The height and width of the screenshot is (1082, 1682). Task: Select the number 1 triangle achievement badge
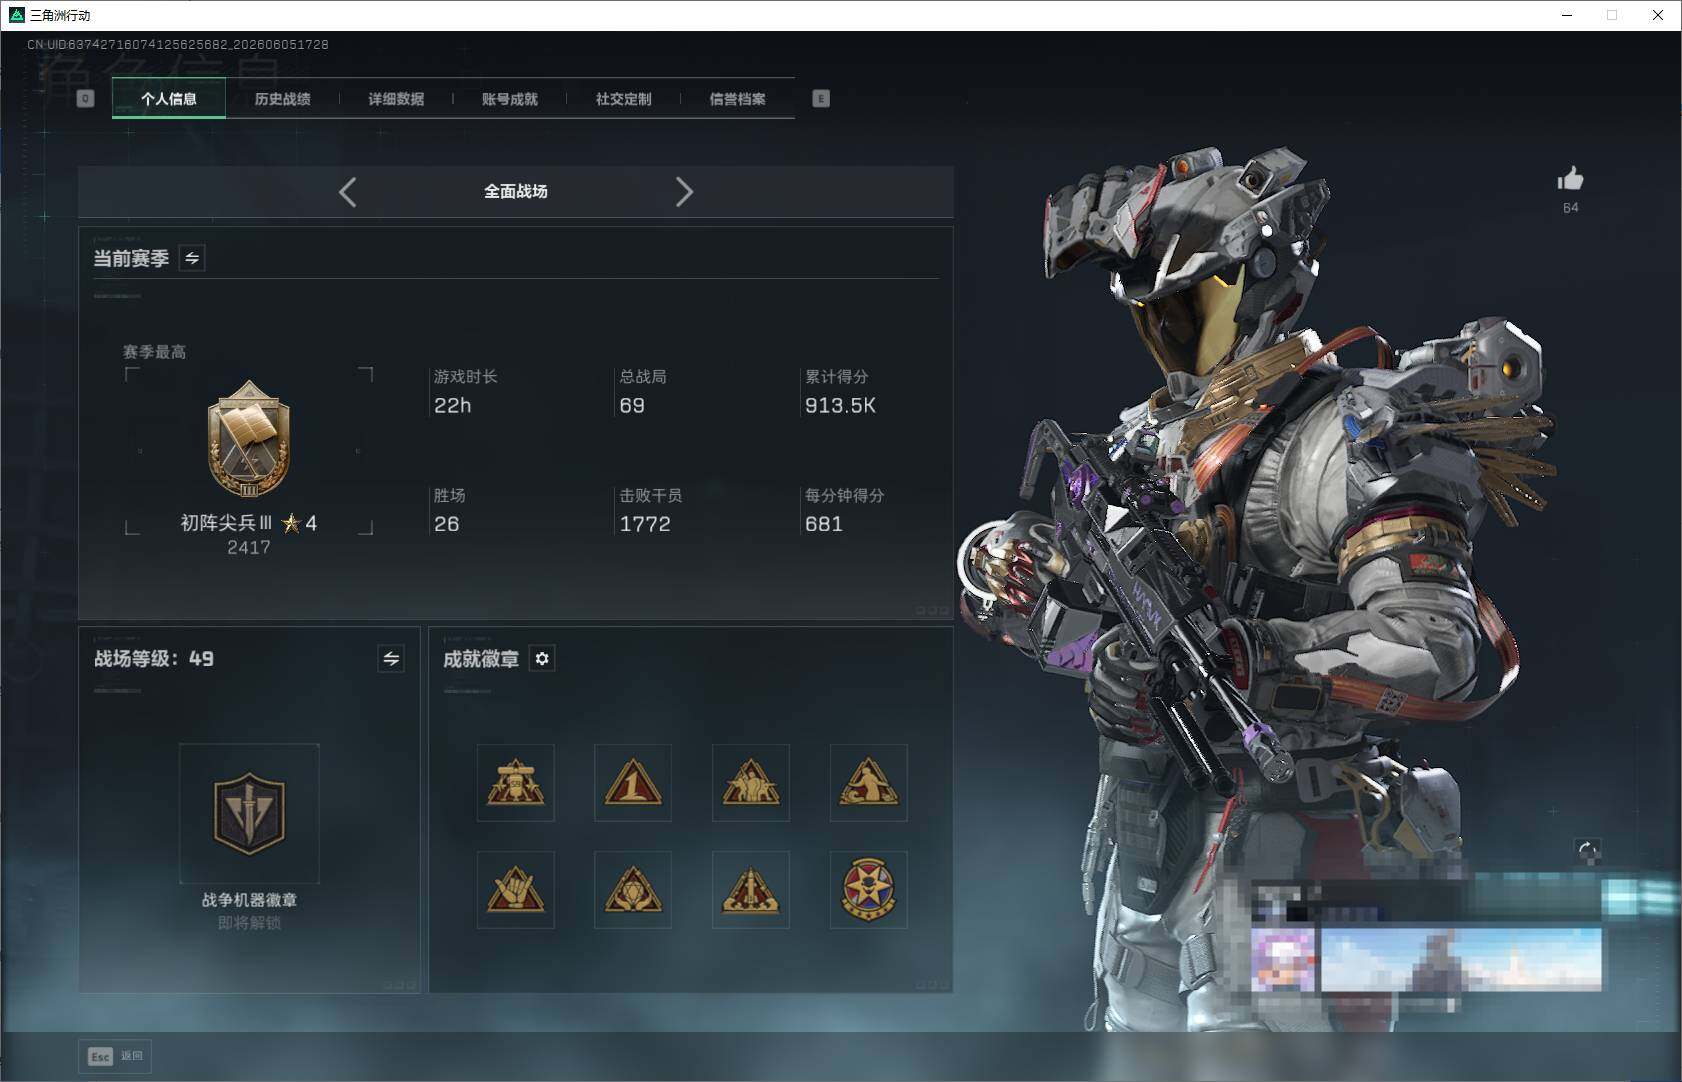click(633, 783)
